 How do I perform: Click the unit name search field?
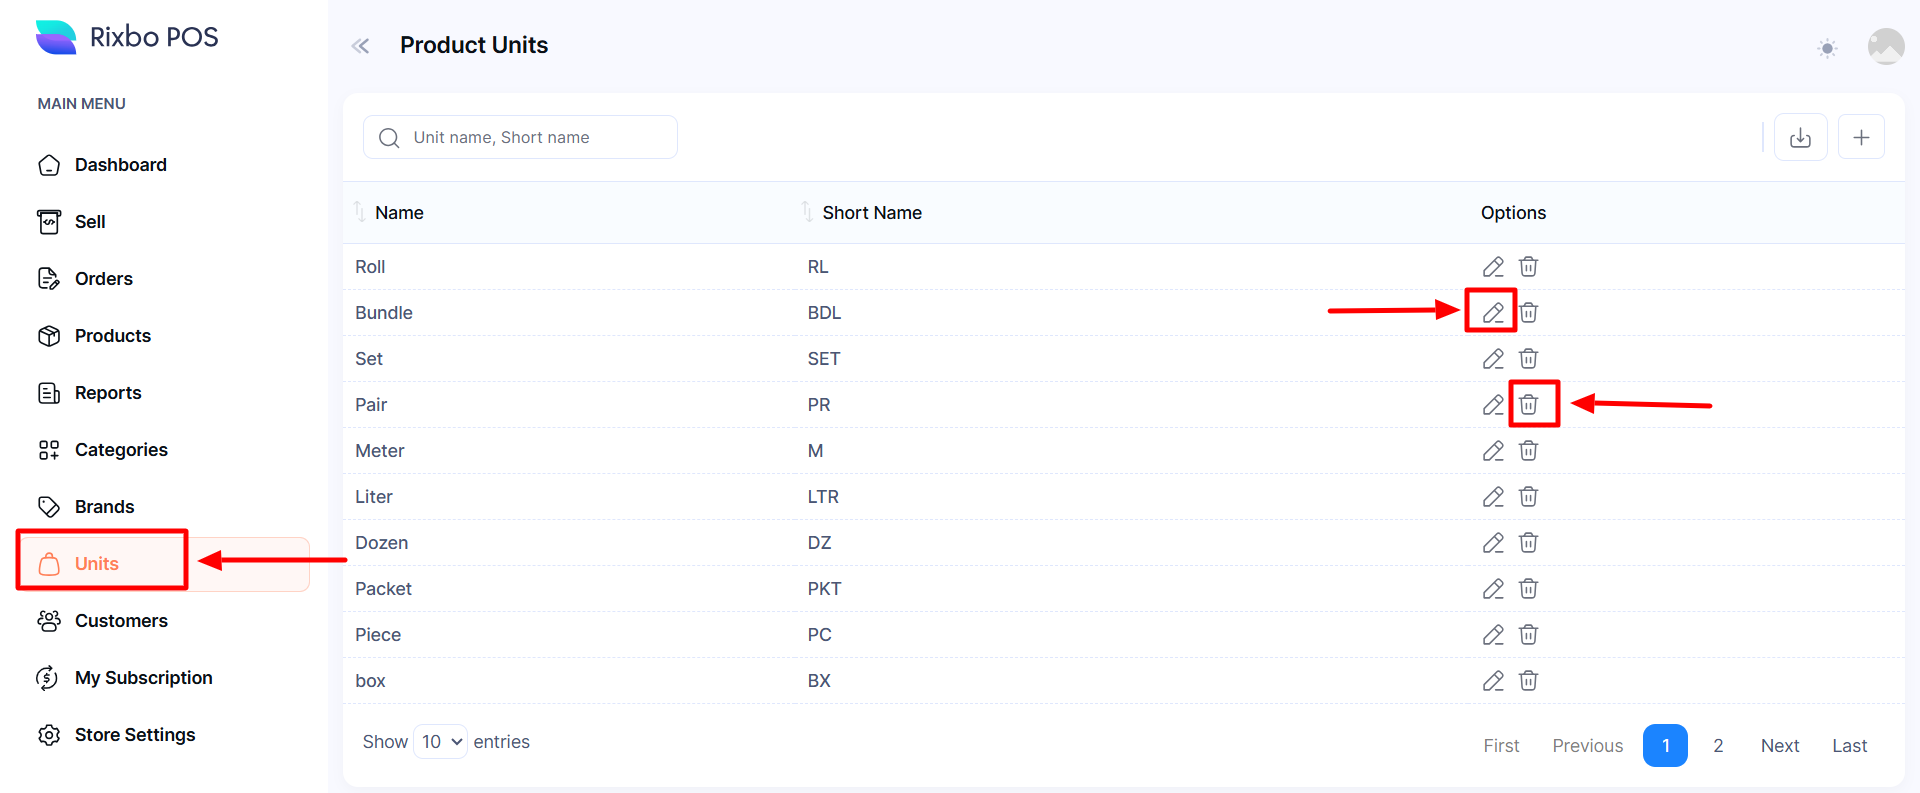click(535, 138)
